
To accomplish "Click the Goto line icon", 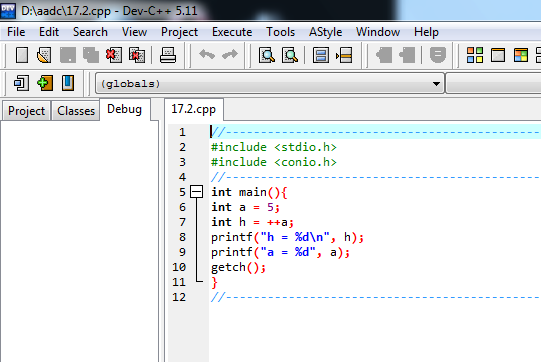I will [x=344, y=55].
